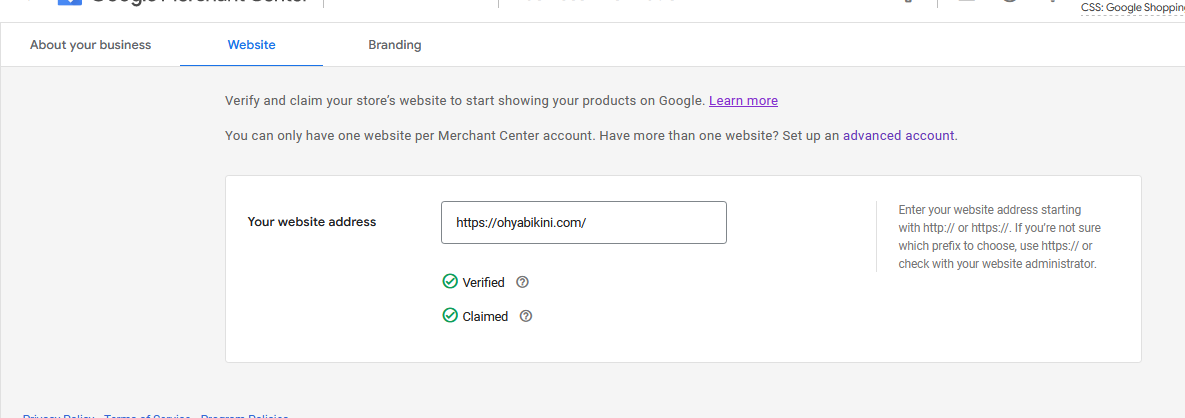Focus the website address input field
1185x418 pixels.
pos(583,223)
